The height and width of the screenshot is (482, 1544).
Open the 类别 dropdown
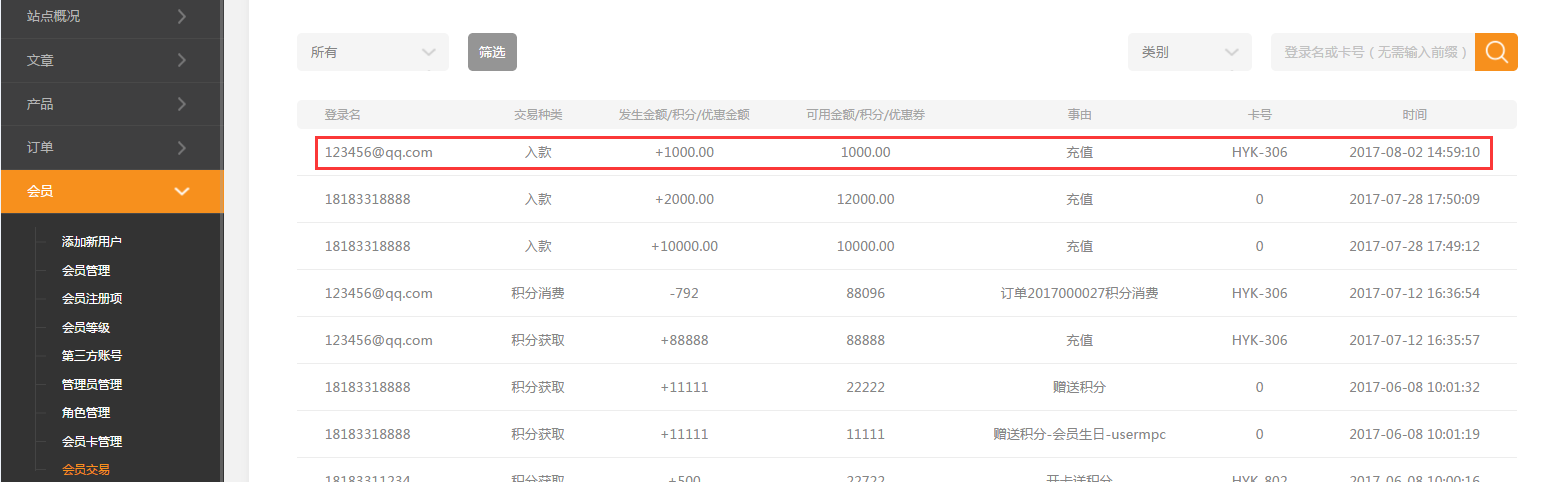(x=1189, y=52)
